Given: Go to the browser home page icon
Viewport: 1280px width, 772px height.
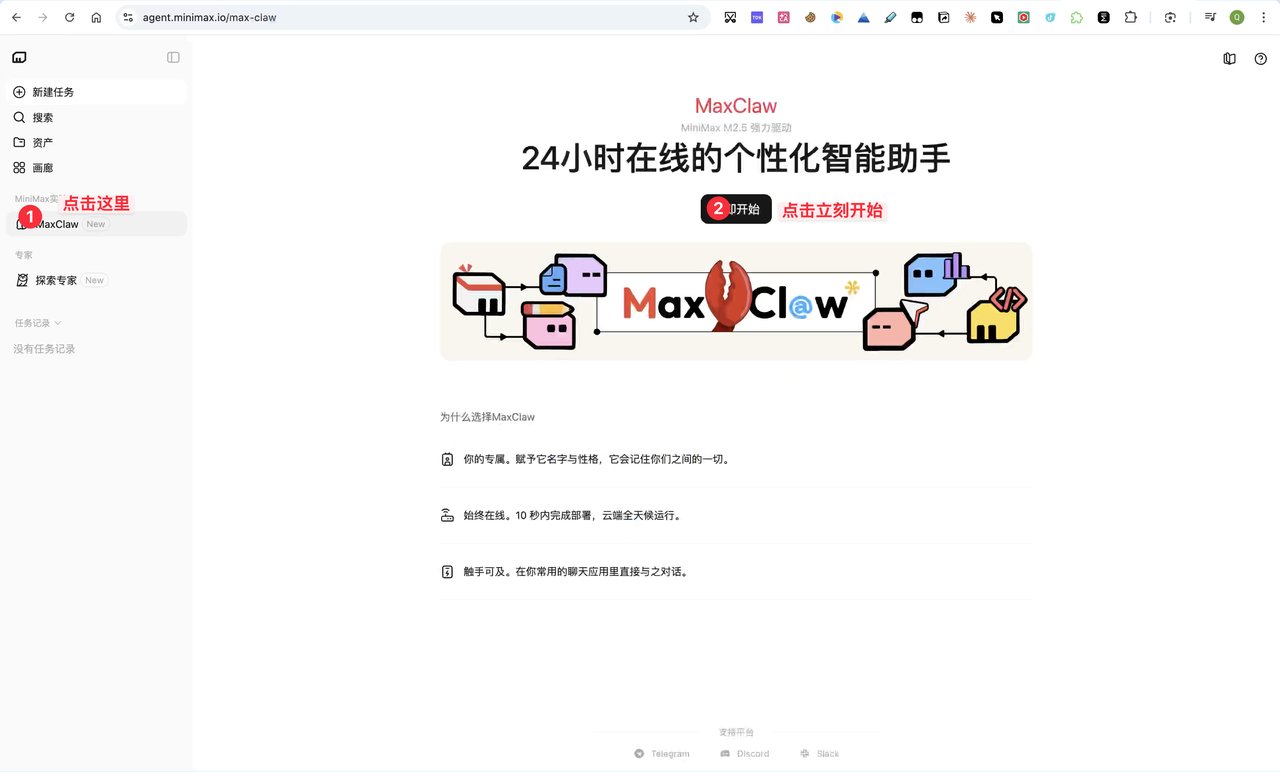Looking at the screenshot, I should click(96, 17).
